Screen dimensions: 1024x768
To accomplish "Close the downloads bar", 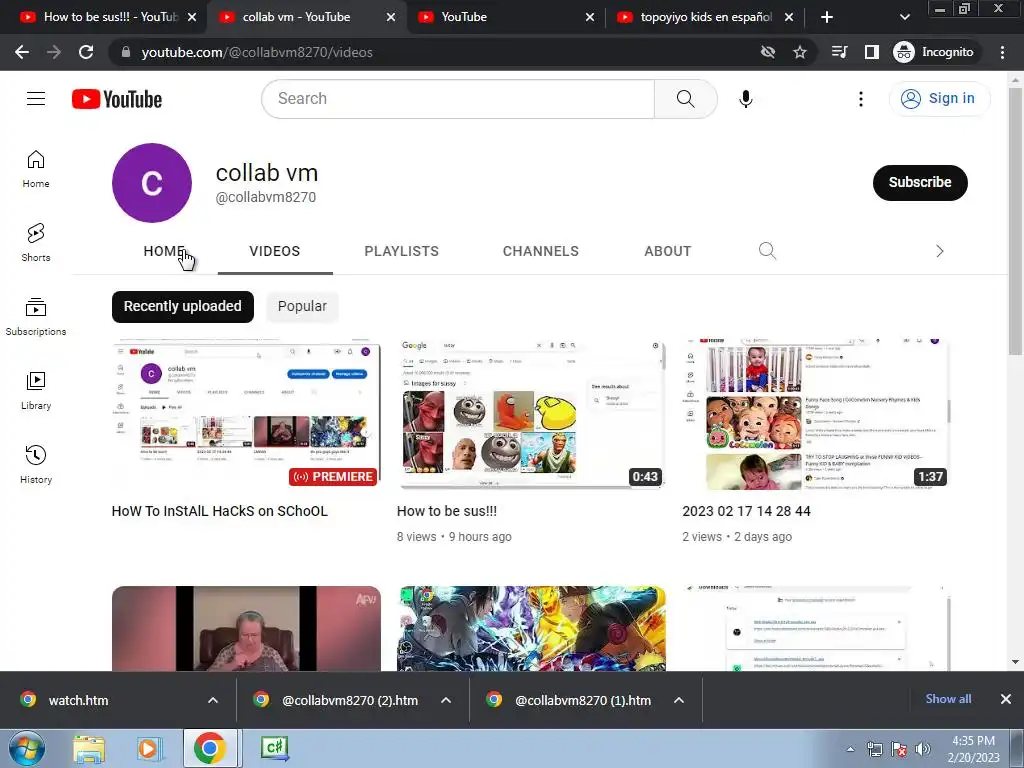I will (1006, 699).
